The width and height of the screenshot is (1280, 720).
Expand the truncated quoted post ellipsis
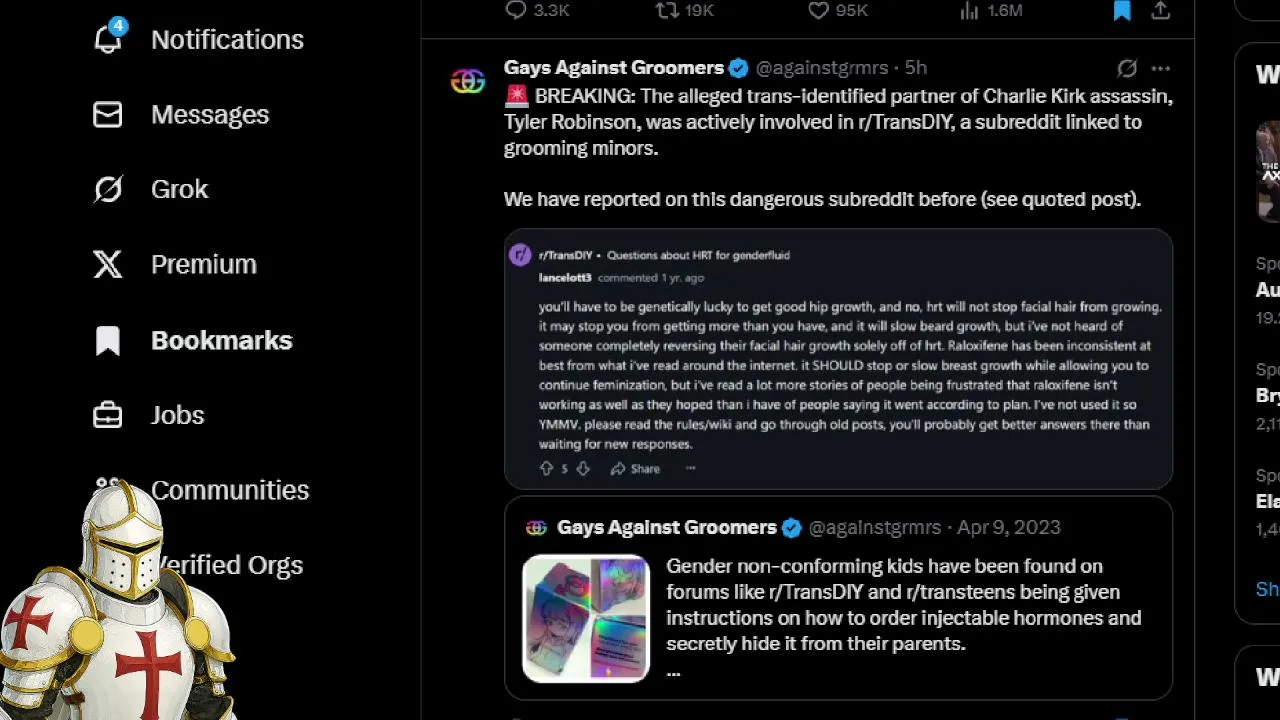point(673,672)
